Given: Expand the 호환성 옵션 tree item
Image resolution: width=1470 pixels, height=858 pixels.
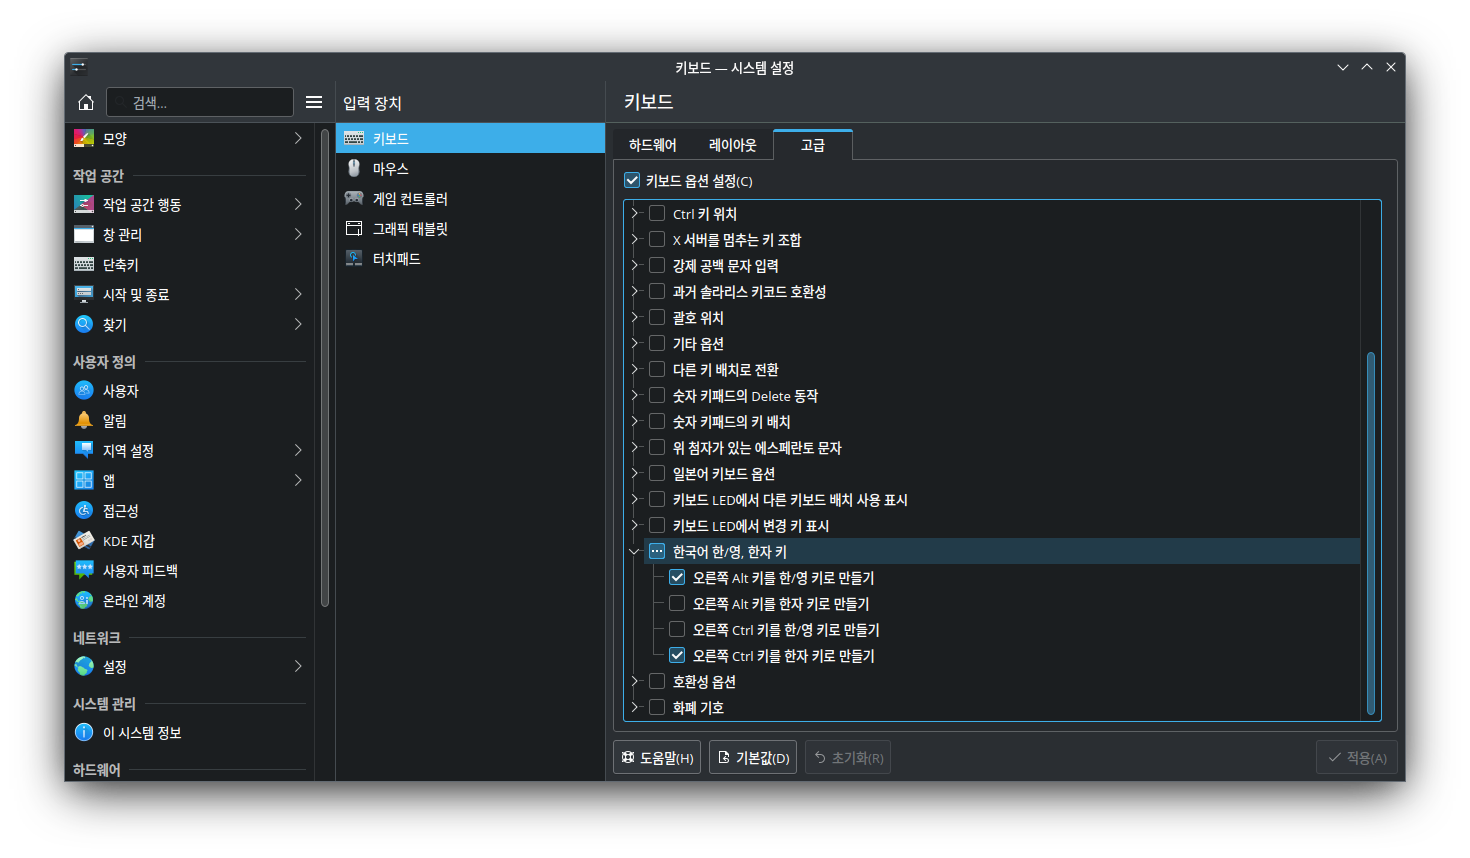Looking at the screenshot, I should [634, 681].
